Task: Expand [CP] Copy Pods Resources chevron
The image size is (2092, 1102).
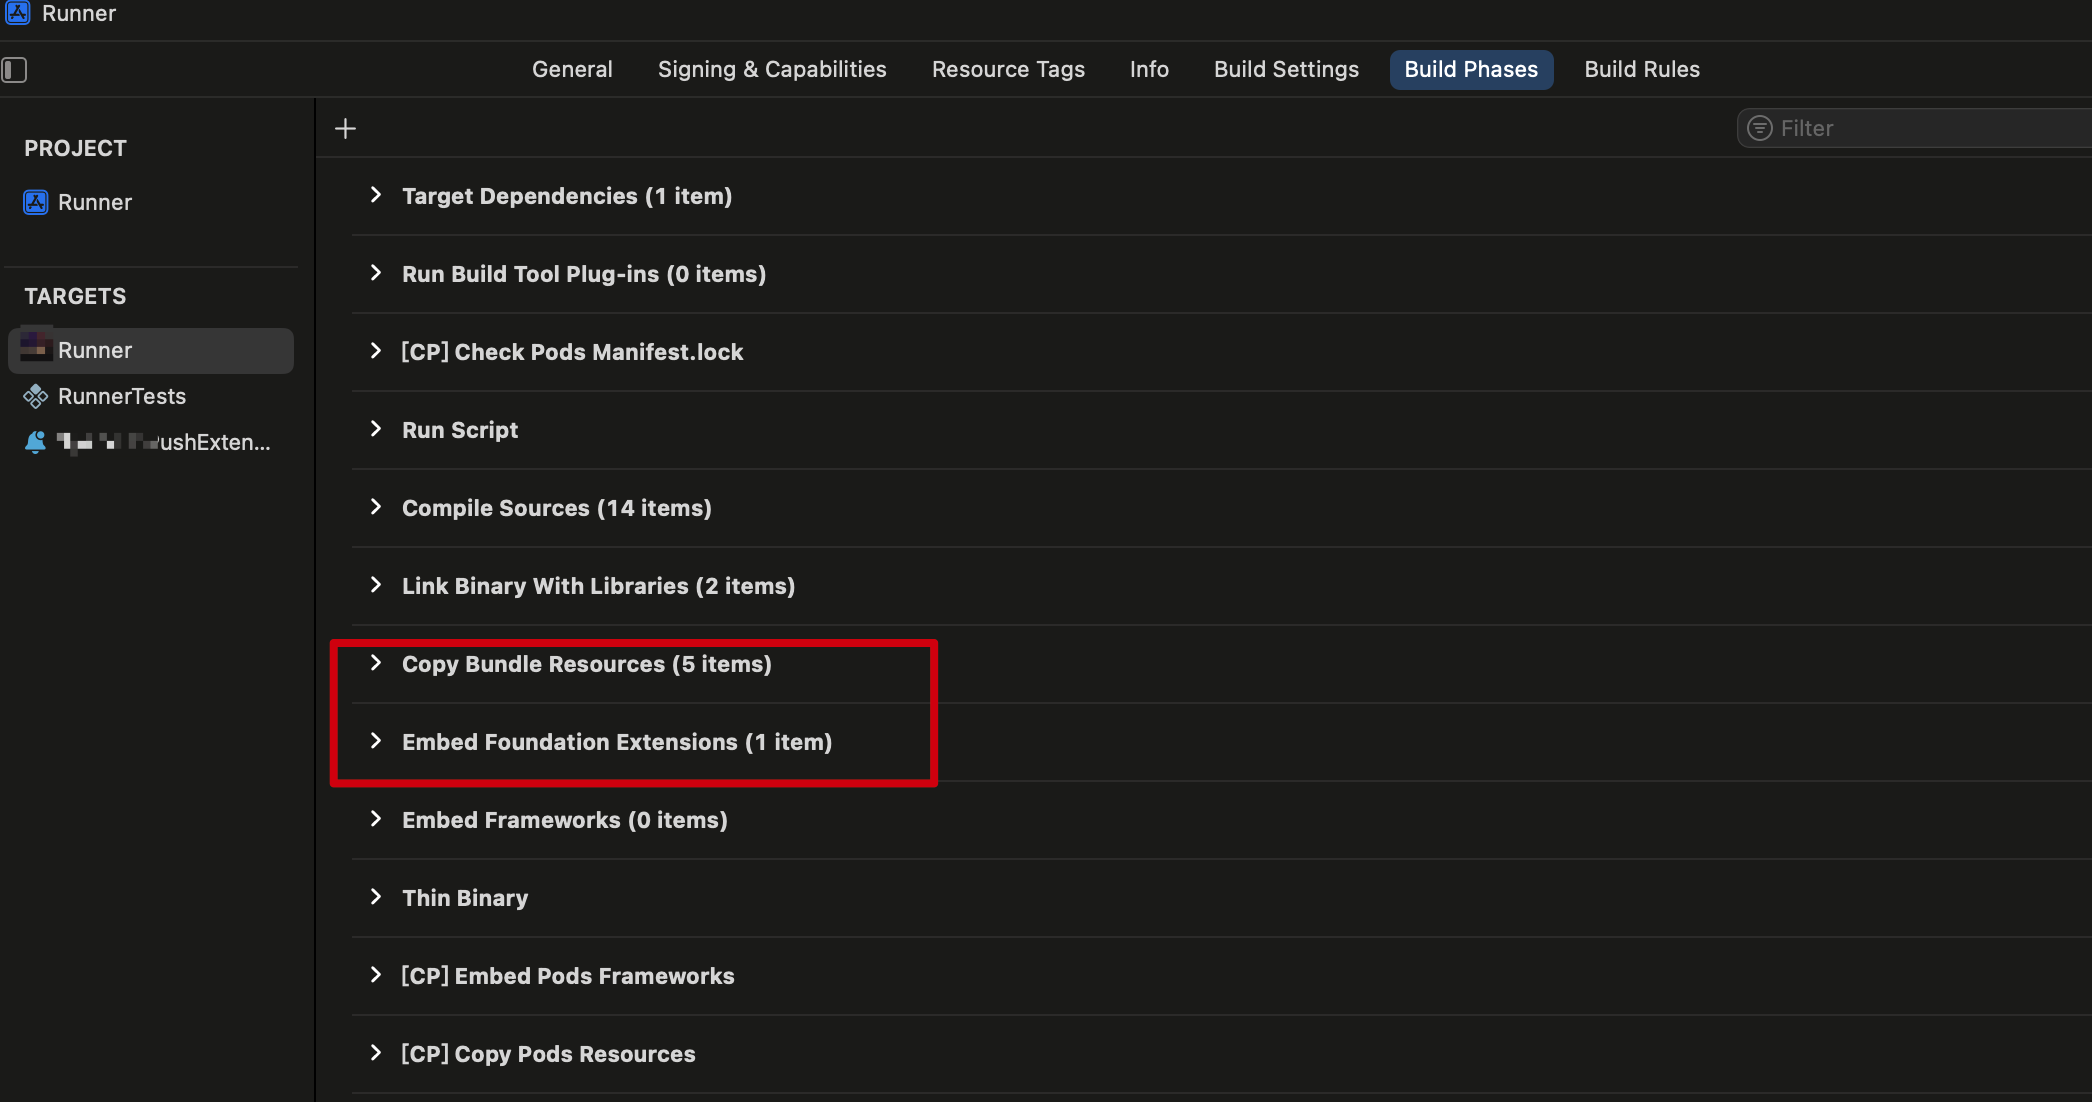Action: click(376, 1053)
